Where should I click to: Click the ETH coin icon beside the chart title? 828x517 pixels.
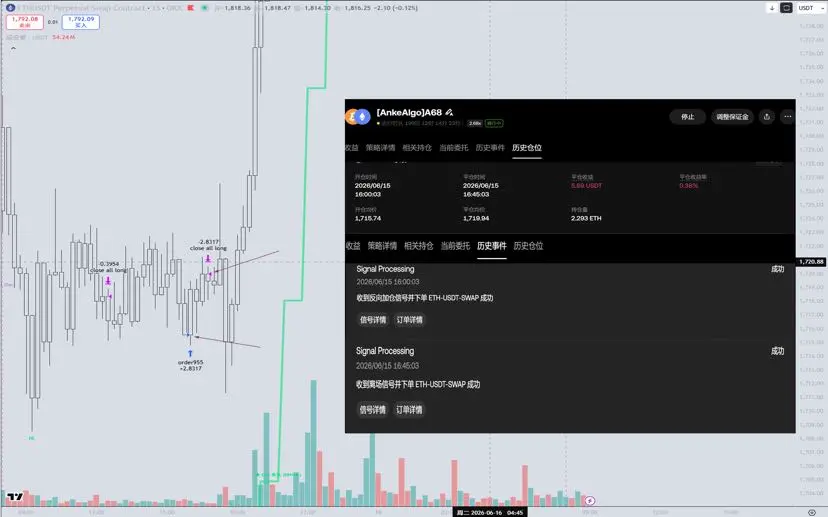click(x=10, y=8)
